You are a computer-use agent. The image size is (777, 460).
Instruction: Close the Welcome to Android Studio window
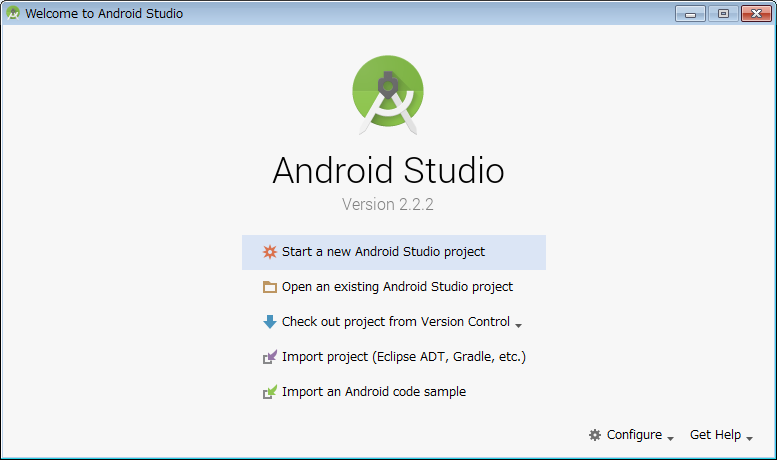point(756,14)
